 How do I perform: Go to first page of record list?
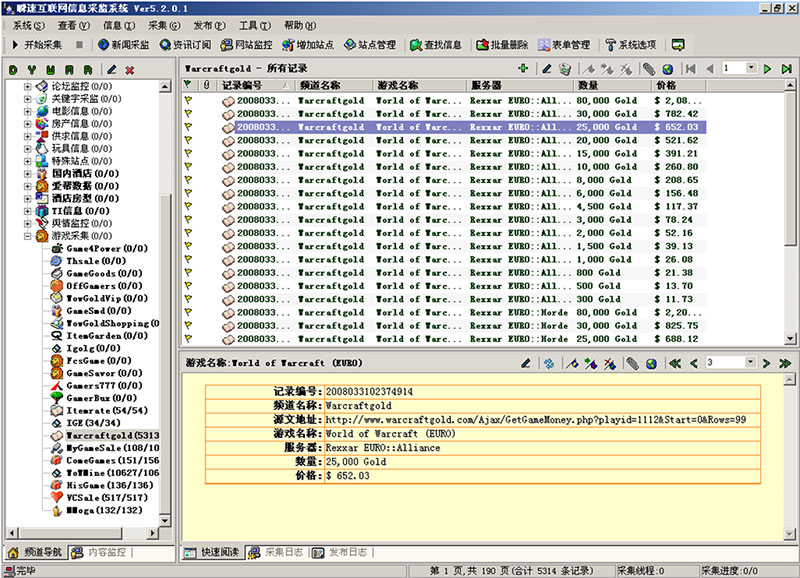point(691,68)
